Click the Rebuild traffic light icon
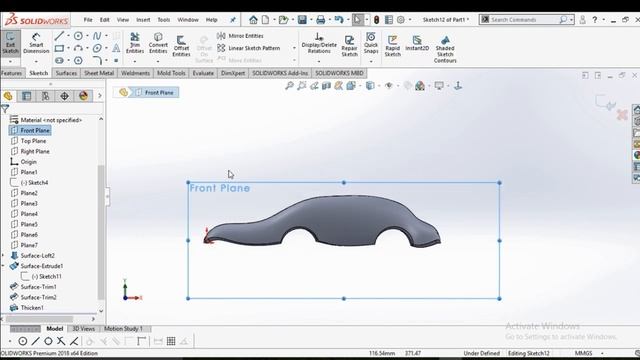Image resolution: width=640 pixels, height=360 pixels. coord(376,20)
